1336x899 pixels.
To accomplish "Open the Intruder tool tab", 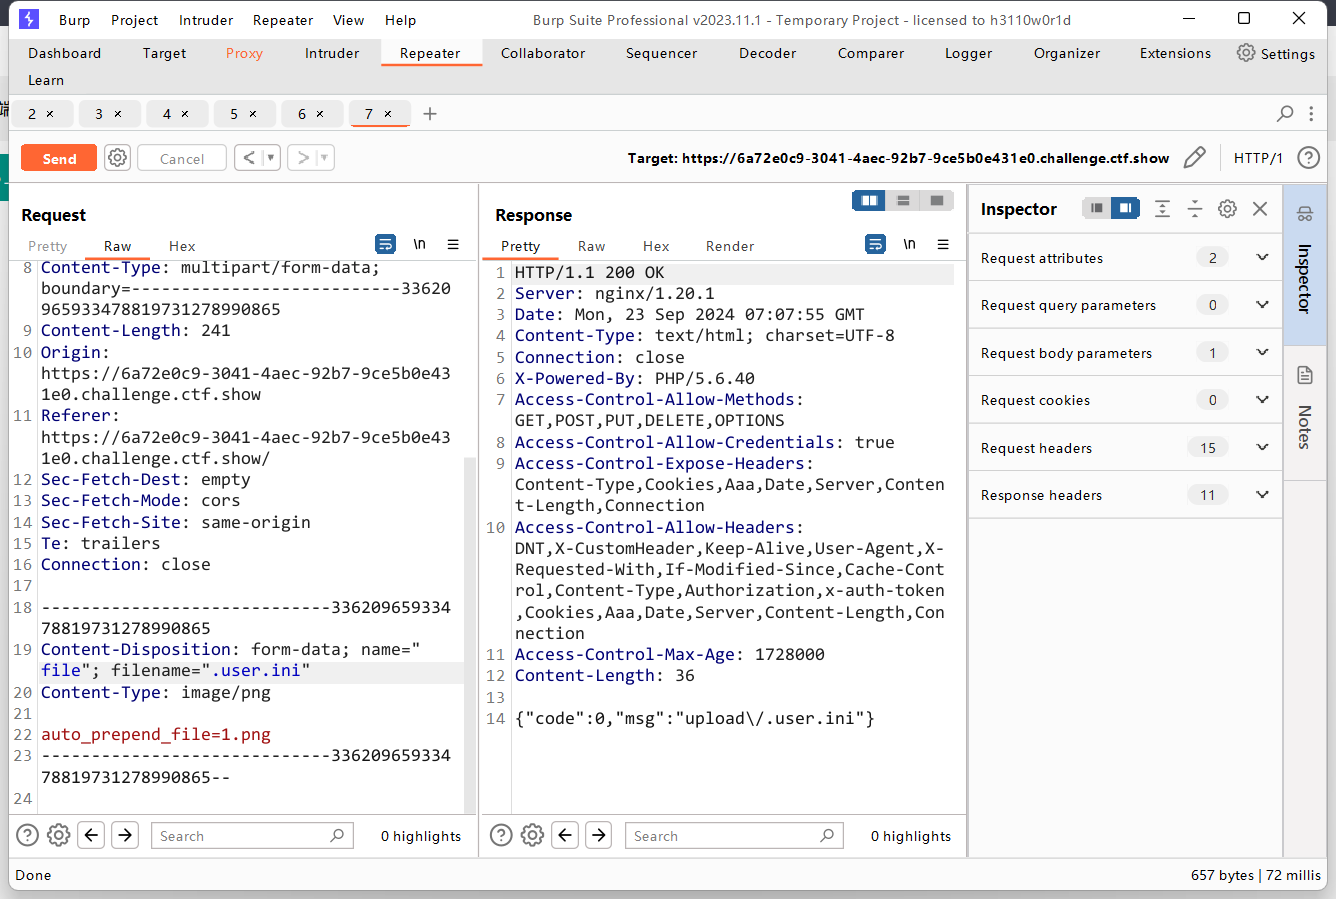I will (332, 53).
